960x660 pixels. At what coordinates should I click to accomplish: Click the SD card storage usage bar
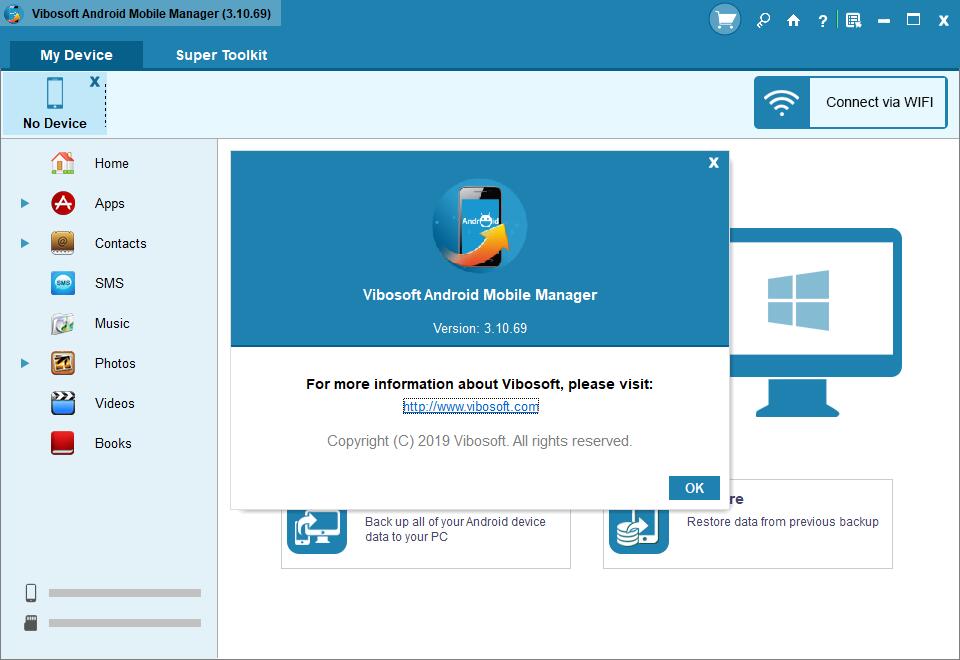point(125,623)
